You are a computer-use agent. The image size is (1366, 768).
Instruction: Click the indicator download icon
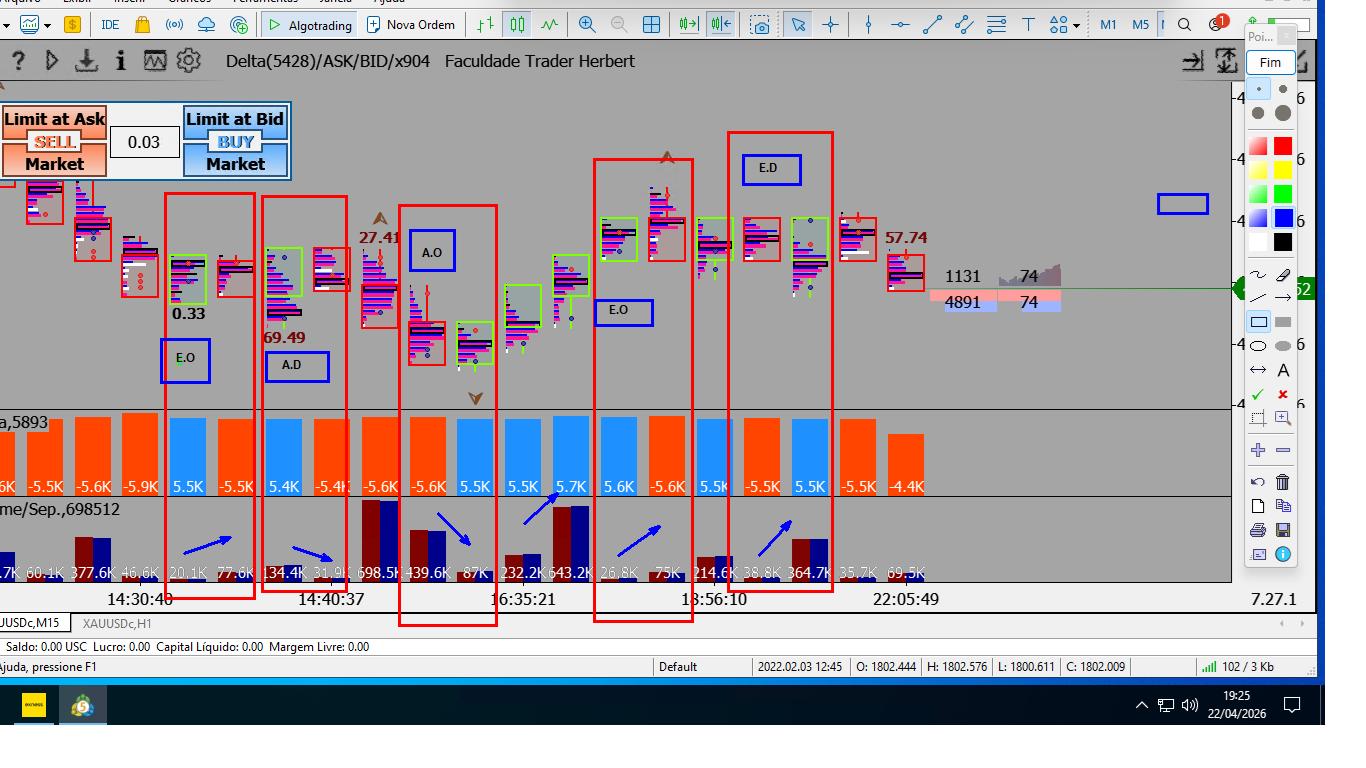(87, 61)
